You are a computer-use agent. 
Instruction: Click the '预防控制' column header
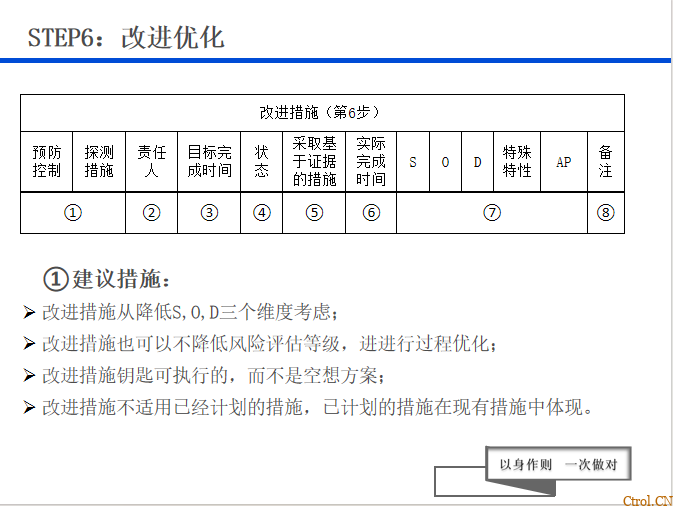click(46, 161)
